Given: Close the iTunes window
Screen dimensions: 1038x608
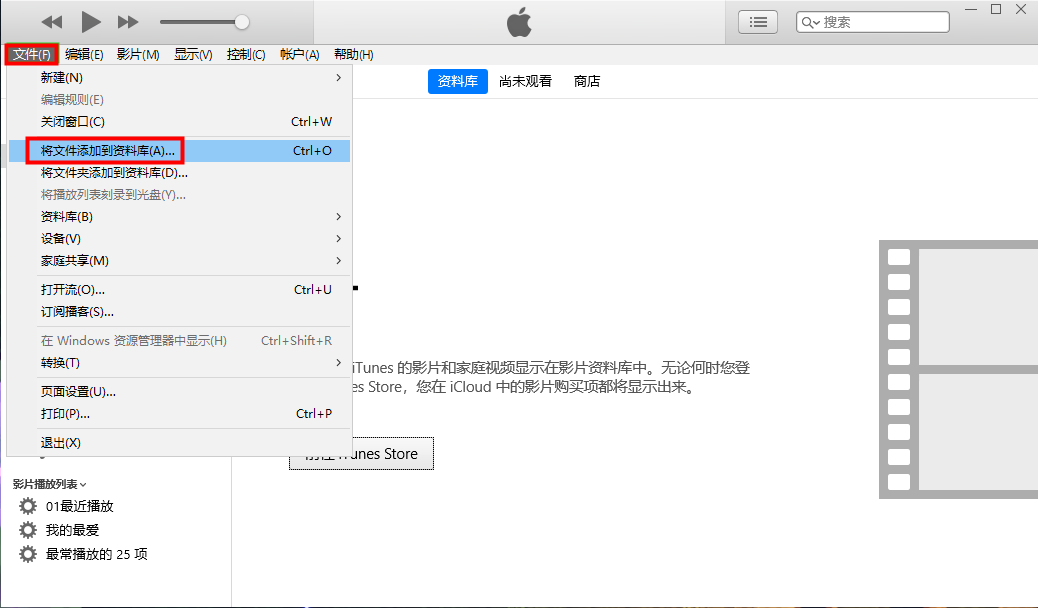Looking at the screenshot, I should [x=1021, y=9].
